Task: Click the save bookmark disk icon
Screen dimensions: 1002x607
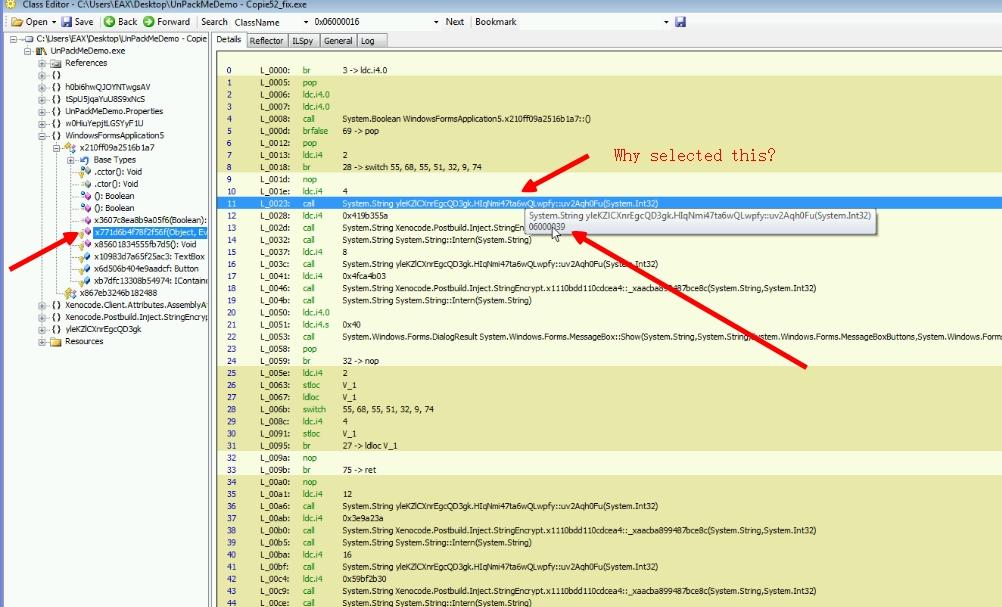Action: click(x=681, y=22)
